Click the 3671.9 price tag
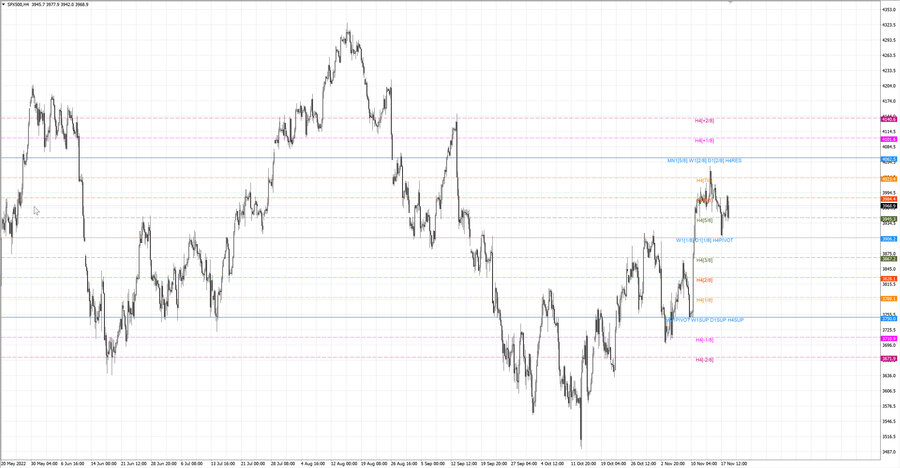 889,359
